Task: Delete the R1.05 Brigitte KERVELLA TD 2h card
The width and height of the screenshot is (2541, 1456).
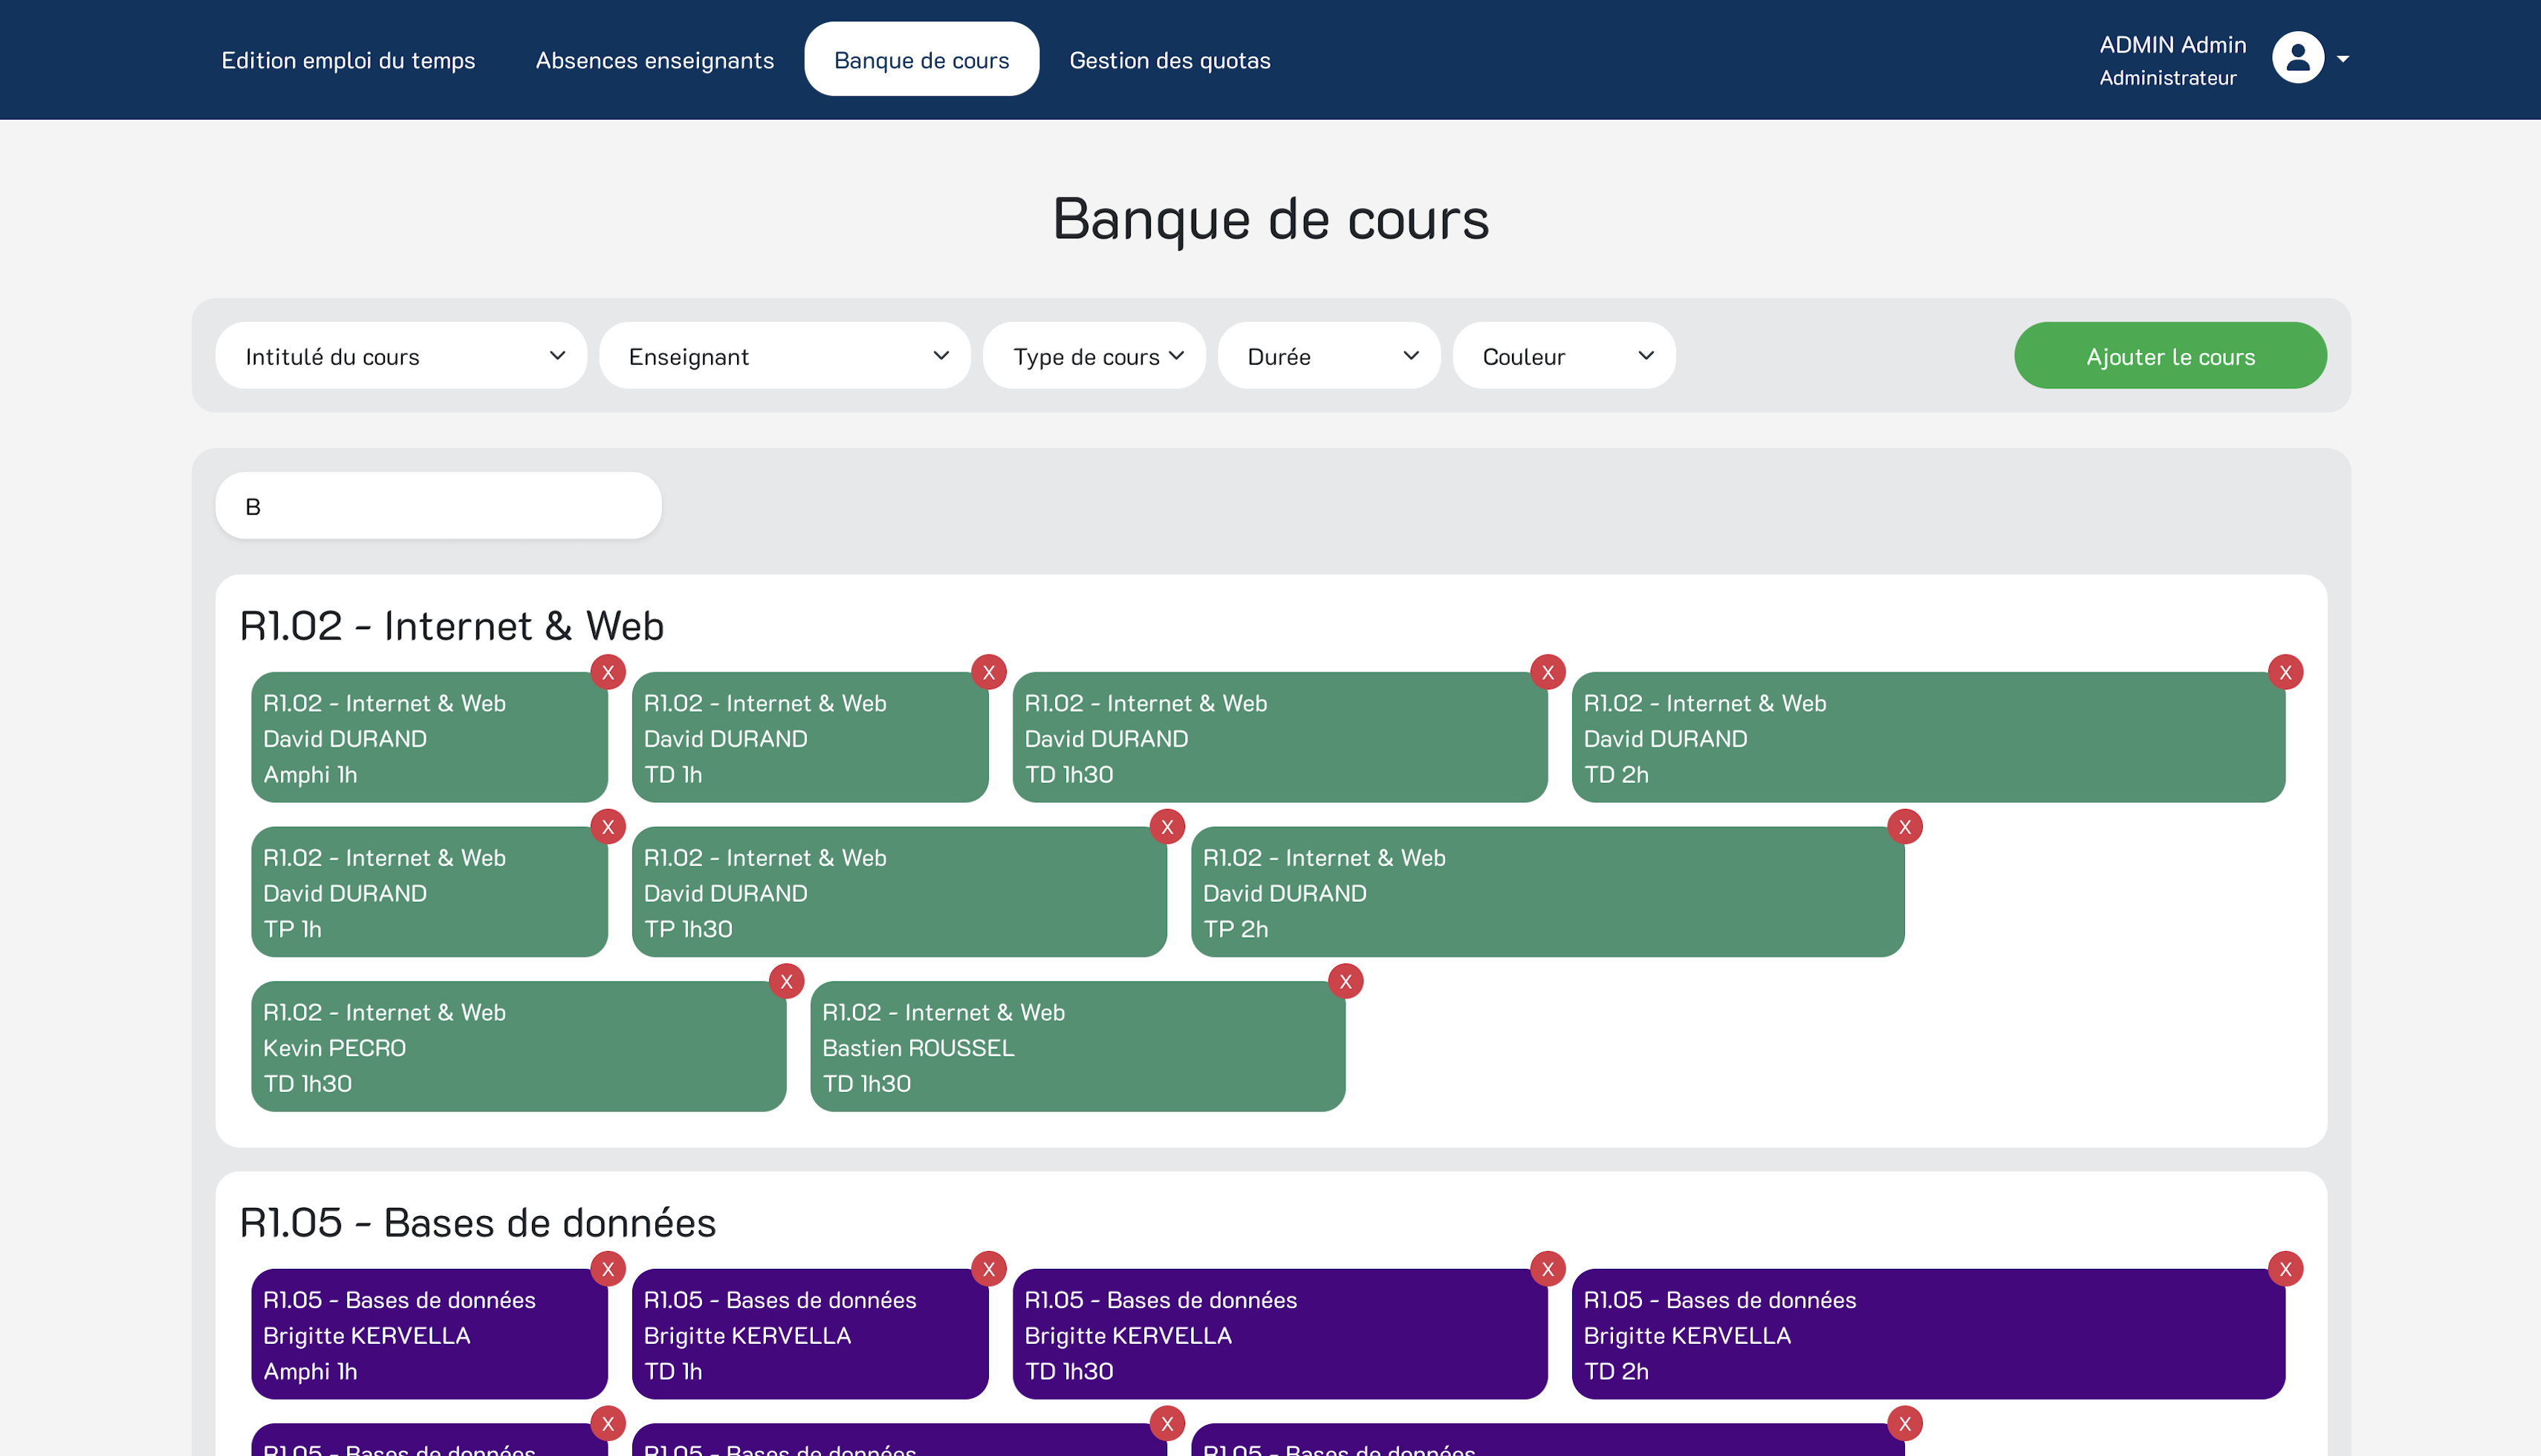Action: pos(2286,1269)
